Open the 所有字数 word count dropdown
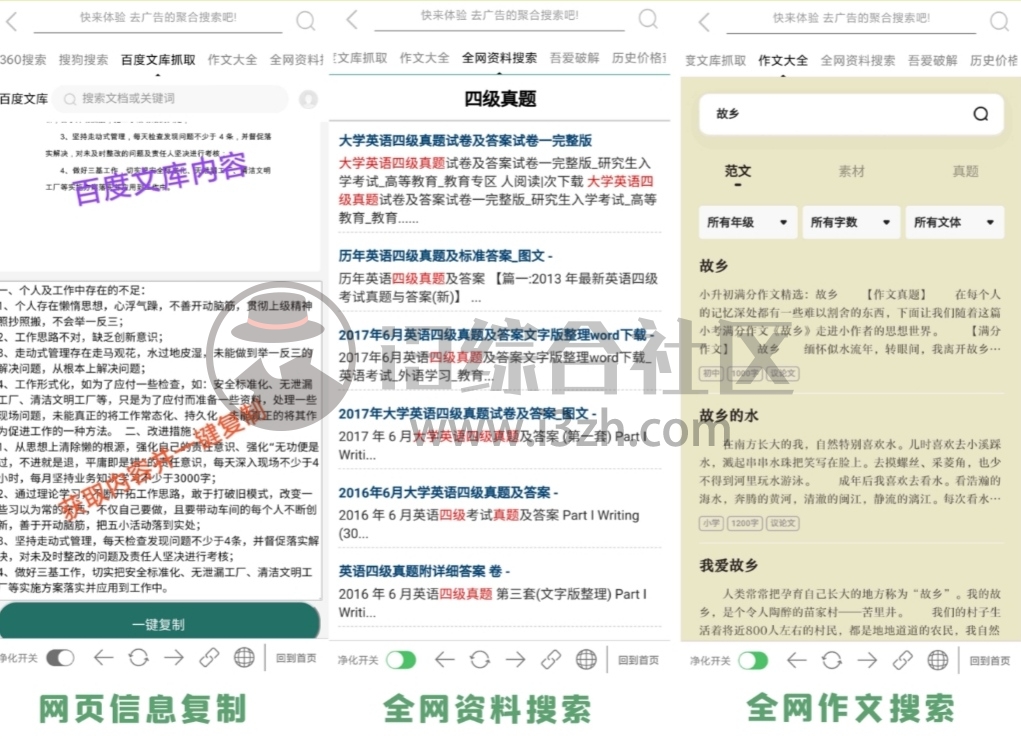1021x739 pixels. click(850, 223)
